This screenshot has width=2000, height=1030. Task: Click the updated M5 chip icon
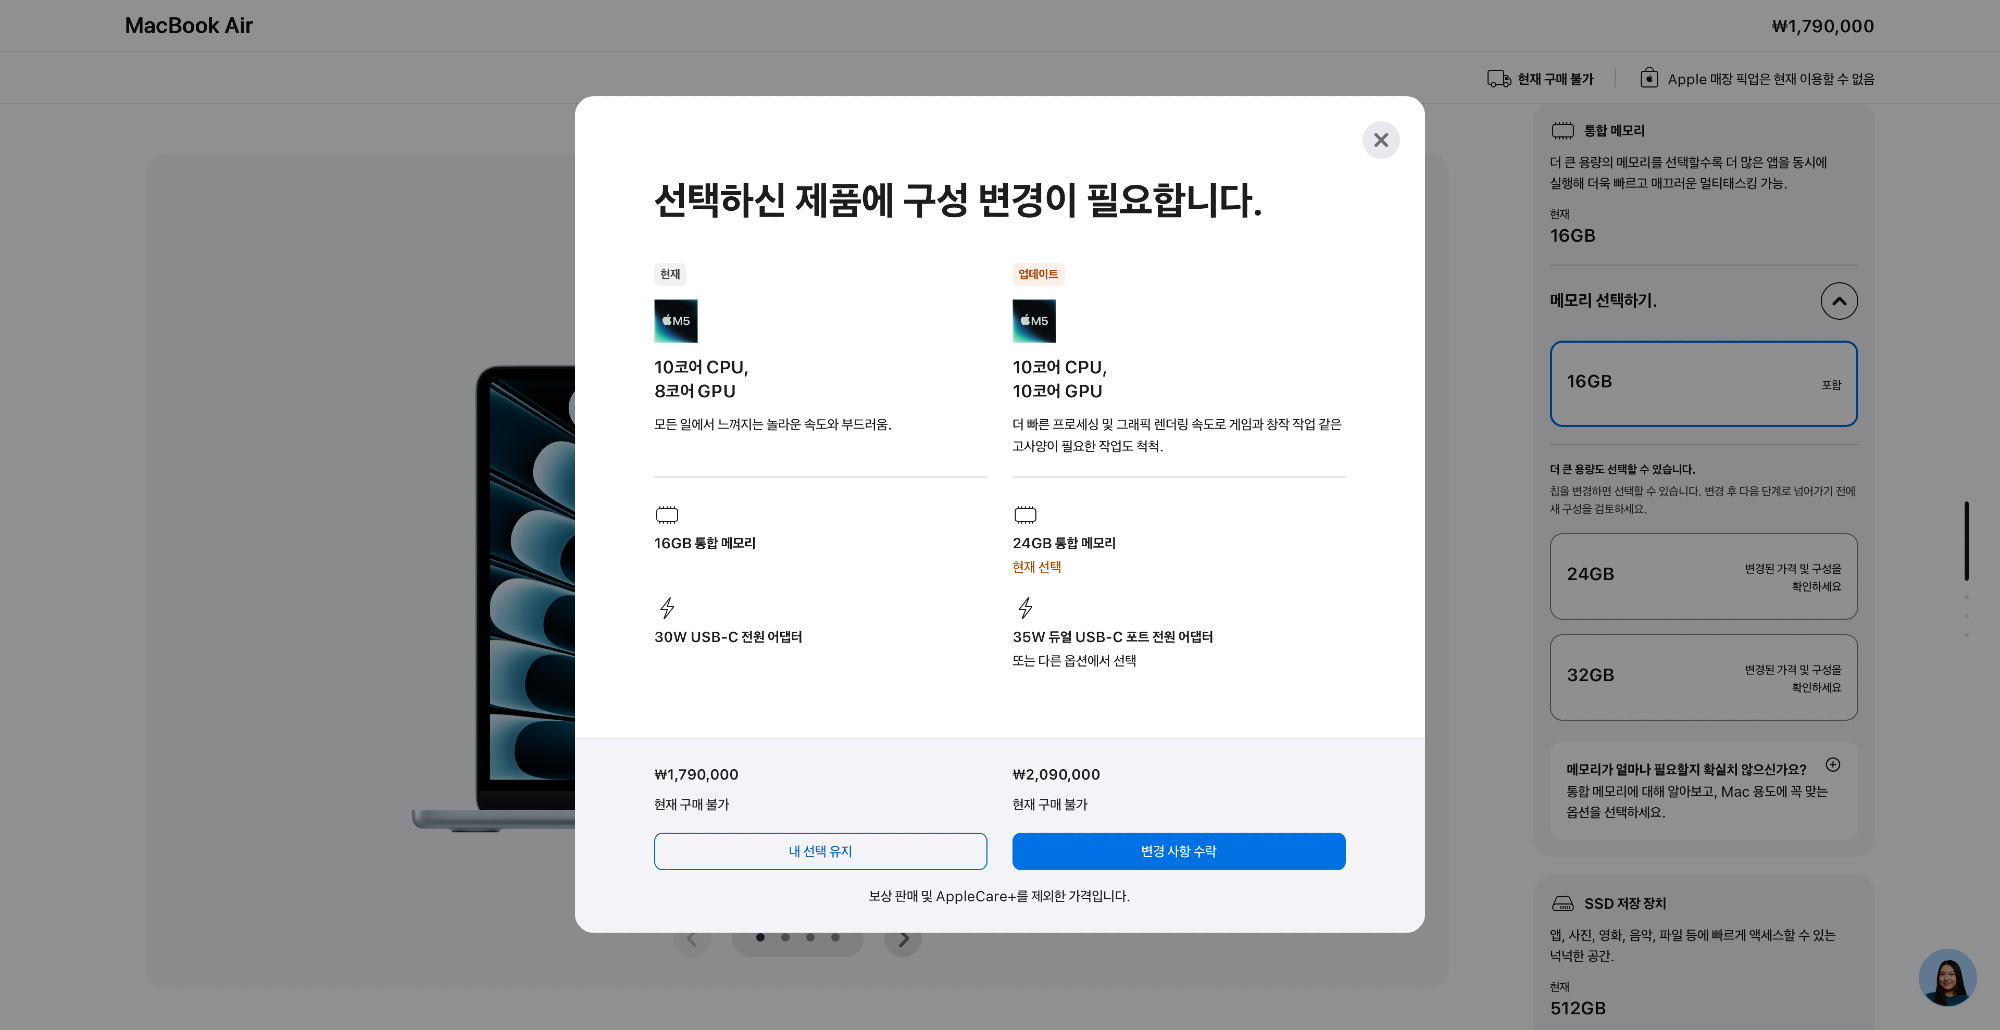point(1034,321)
